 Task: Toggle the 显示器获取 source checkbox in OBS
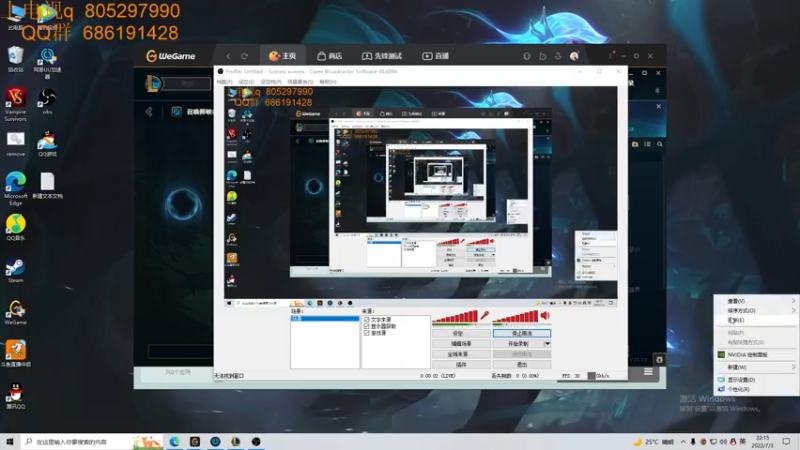(367, 327)
